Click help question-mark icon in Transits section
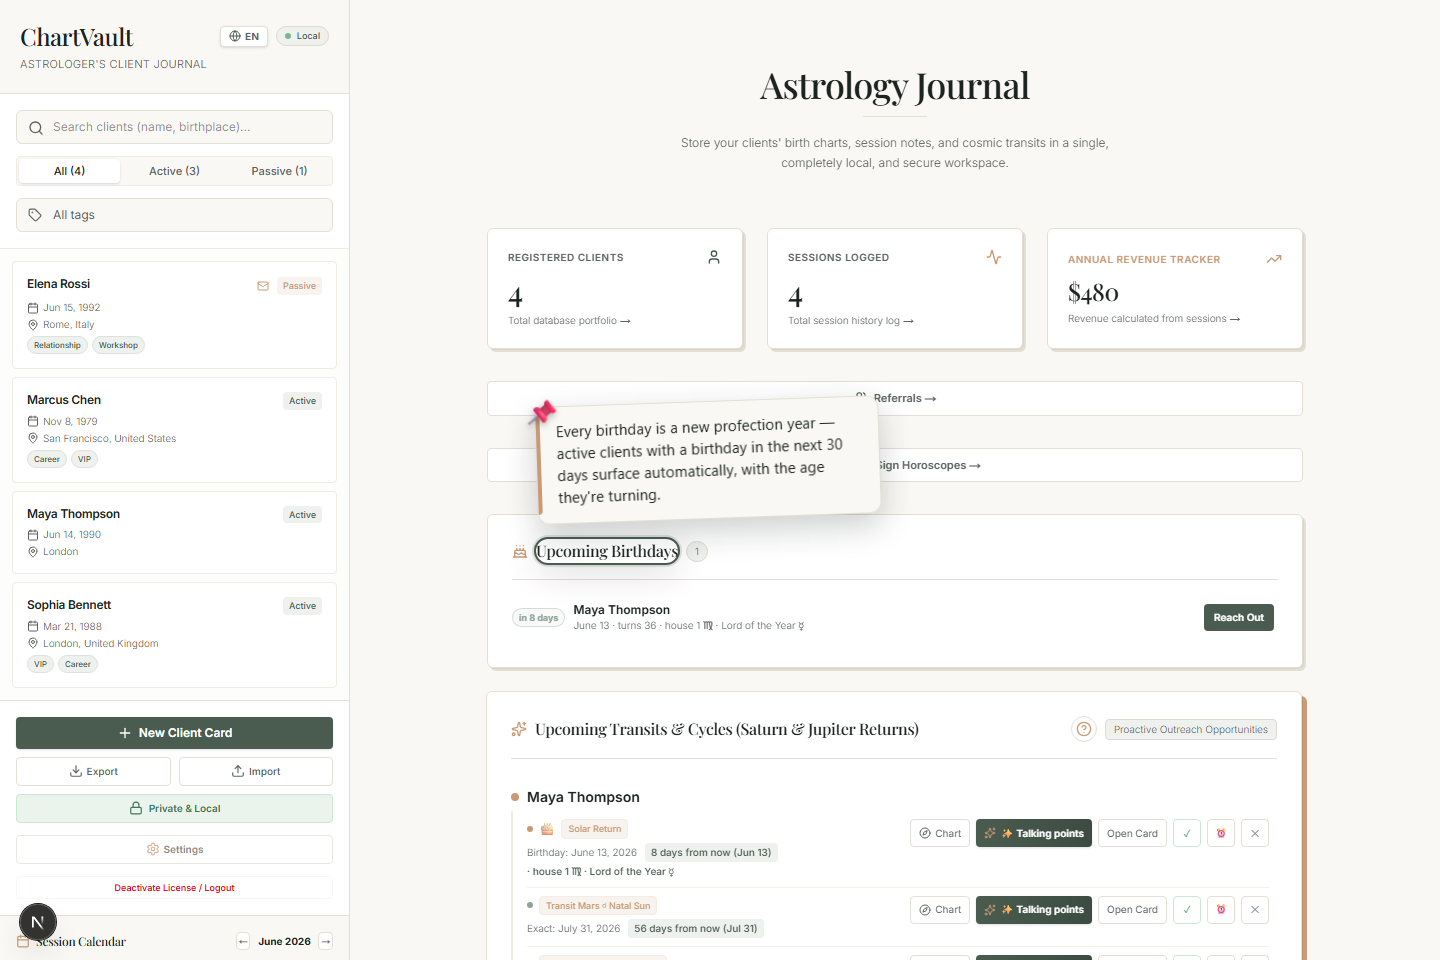This screenshot has width=1440, height=960. [x=1084, y=729]
